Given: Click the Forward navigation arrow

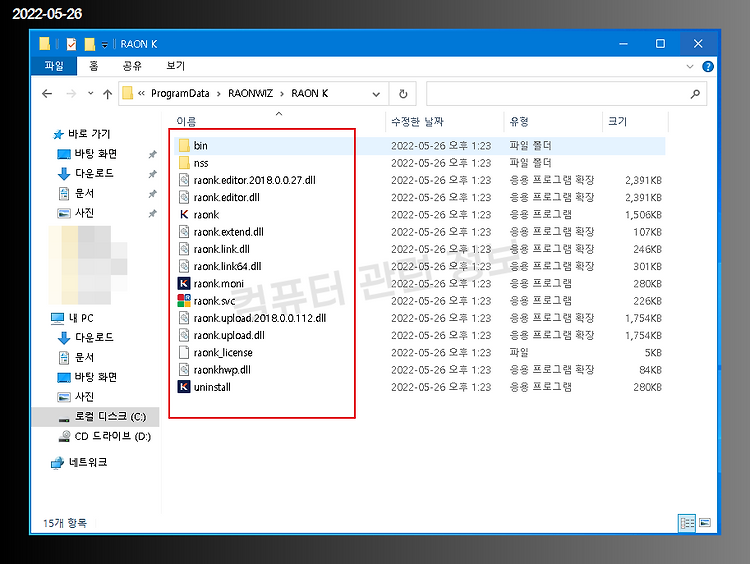Looking at the screenshot, I should pyautogui.click(x=71, y=94).
